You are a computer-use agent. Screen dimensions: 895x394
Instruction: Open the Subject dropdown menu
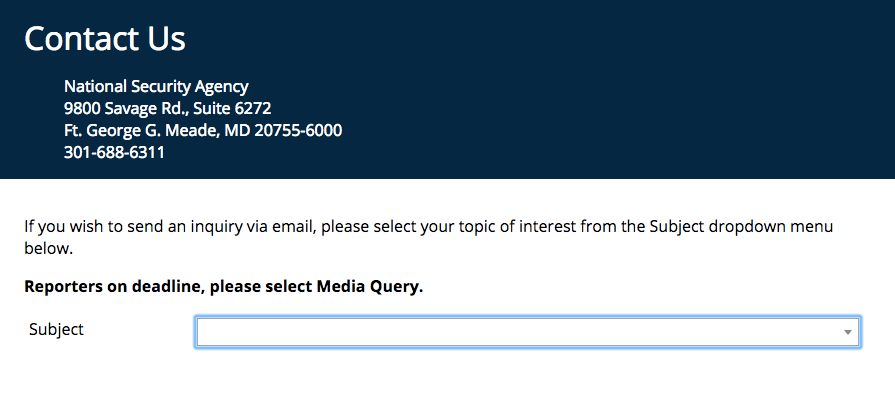coord(527,332)
